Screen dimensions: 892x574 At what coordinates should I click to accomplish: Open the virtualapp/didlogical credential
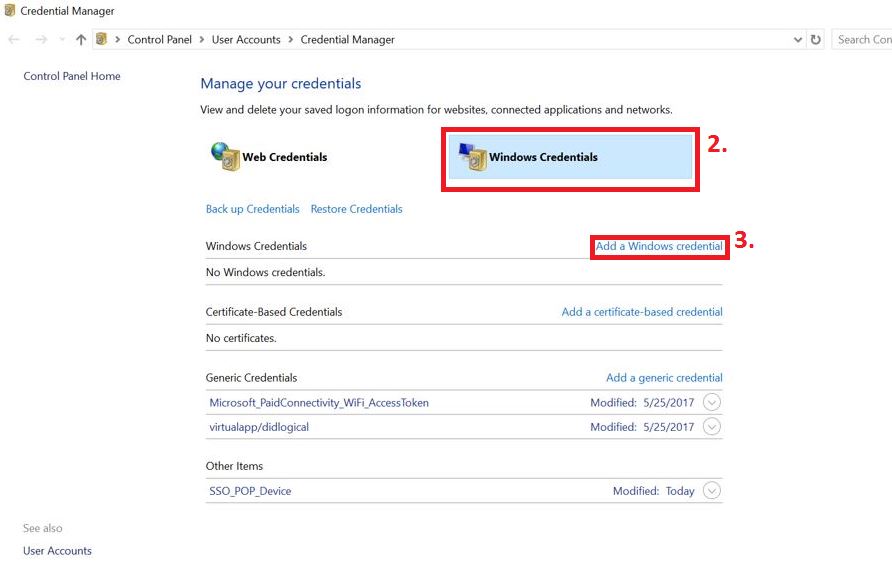tap(259, 427)
